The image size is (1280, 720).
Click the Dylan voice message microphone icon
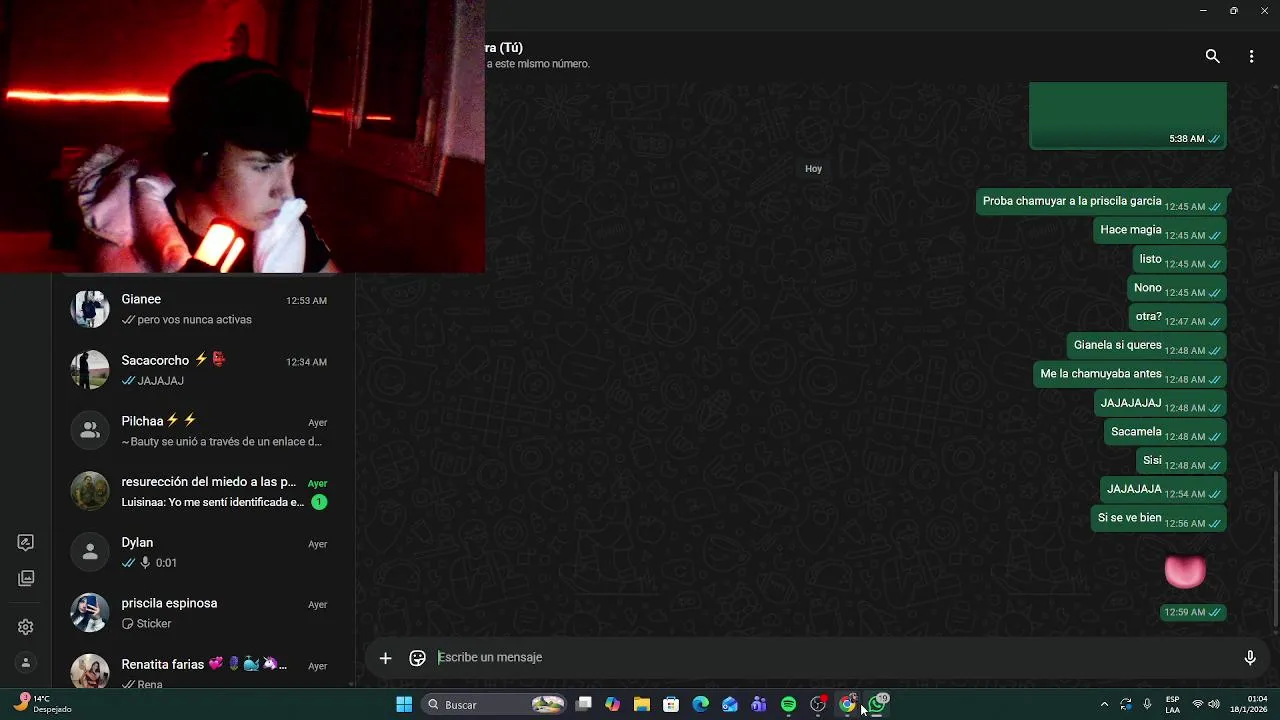tap(146, 563)
